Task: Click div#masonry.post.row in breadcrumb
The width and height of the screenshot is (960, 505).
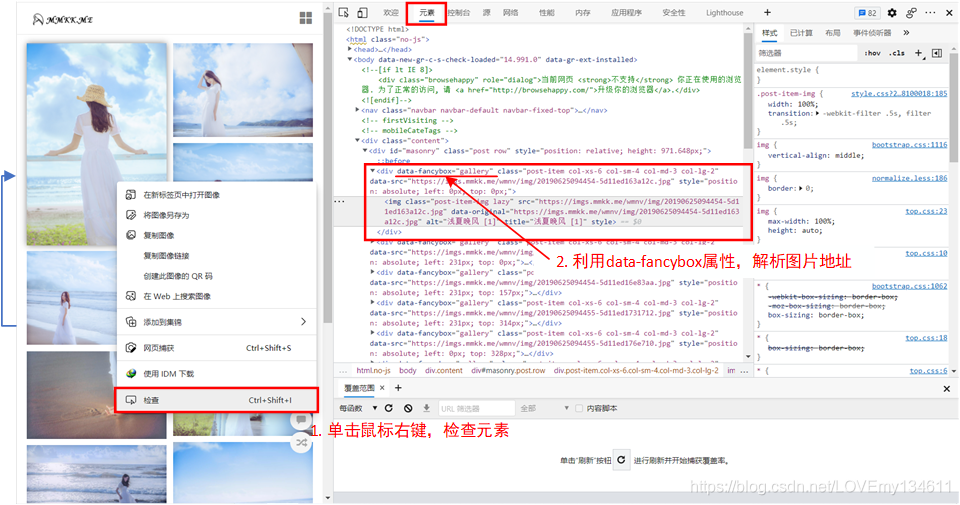Action: pos(508,370)
